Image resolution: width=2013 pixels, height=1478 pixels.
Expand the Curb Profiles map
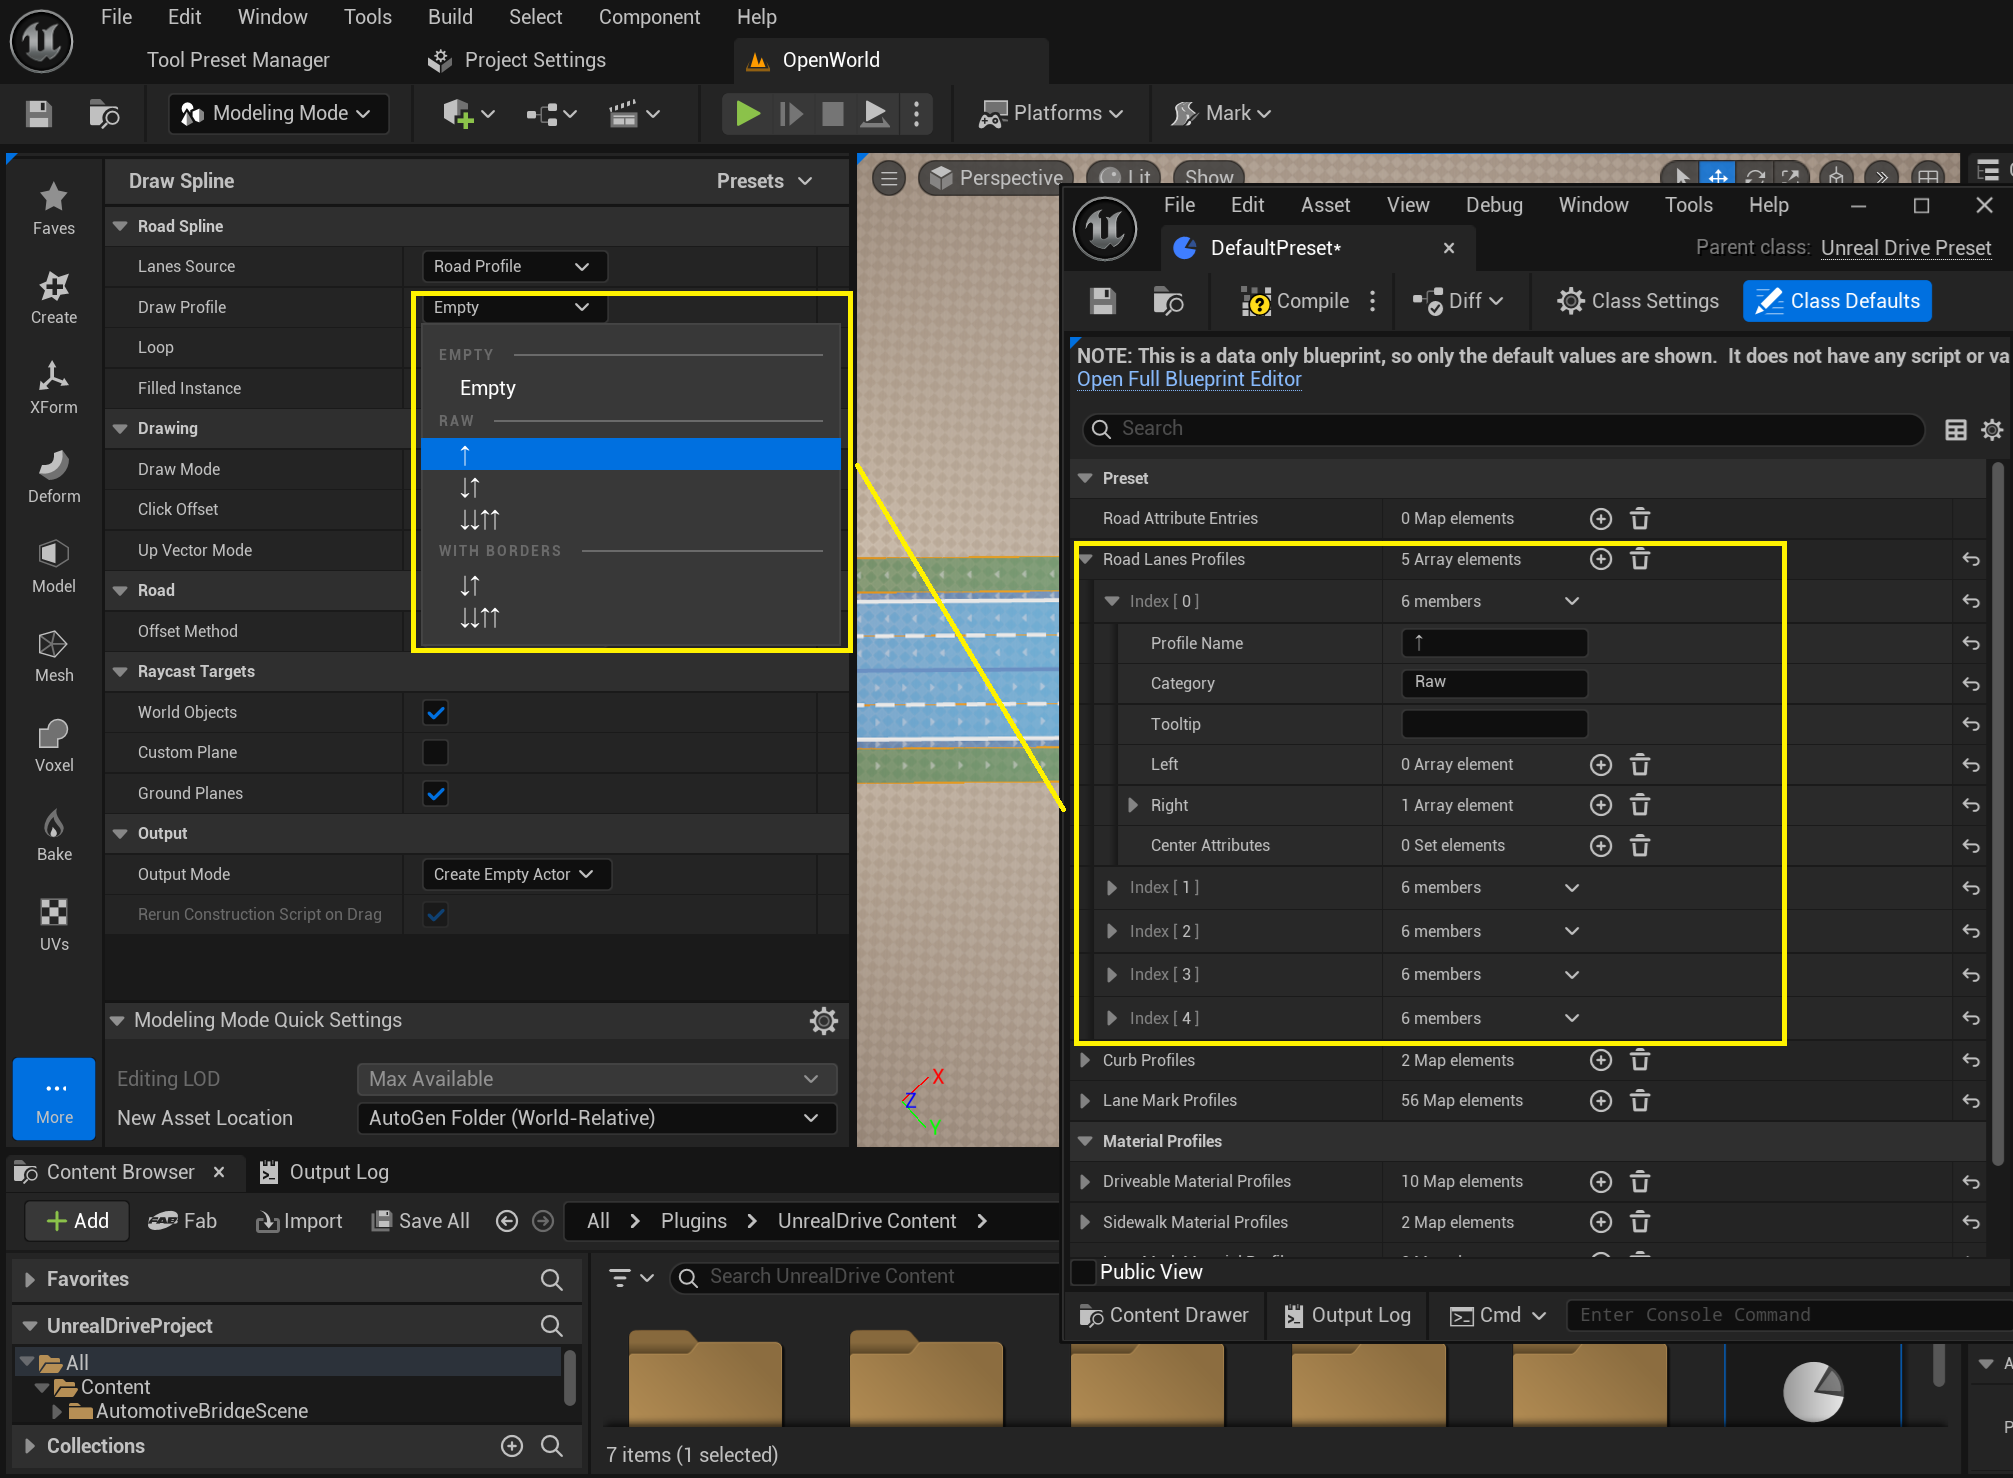click(x=1085, y=1060)
